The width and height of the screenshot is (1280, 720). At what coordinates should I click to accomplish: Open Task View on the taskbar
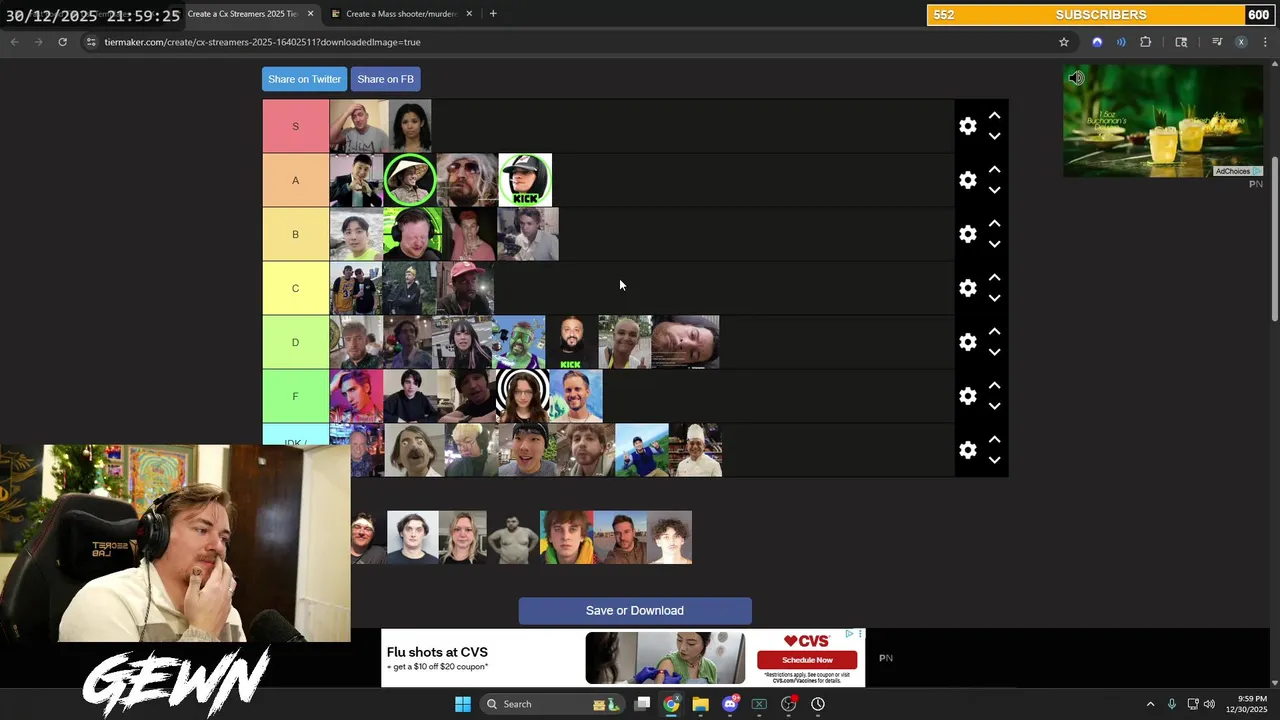tap(642, 704)
